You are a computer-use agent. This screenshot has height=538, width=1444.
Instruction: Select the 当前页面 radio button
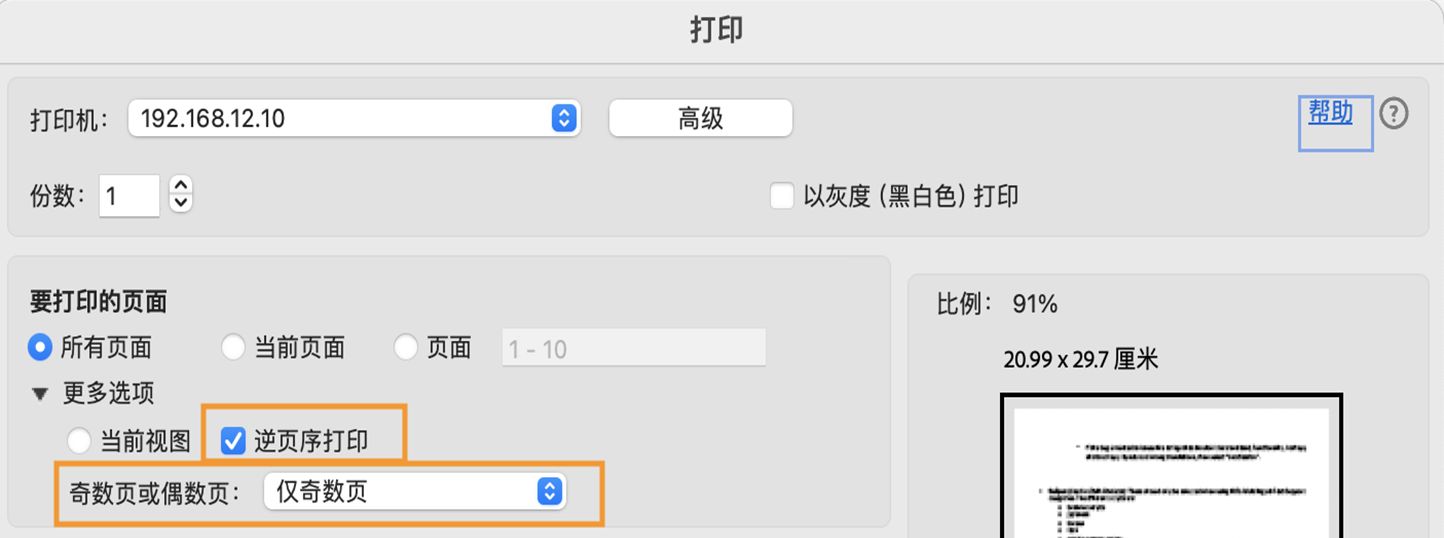click(233, 348)
